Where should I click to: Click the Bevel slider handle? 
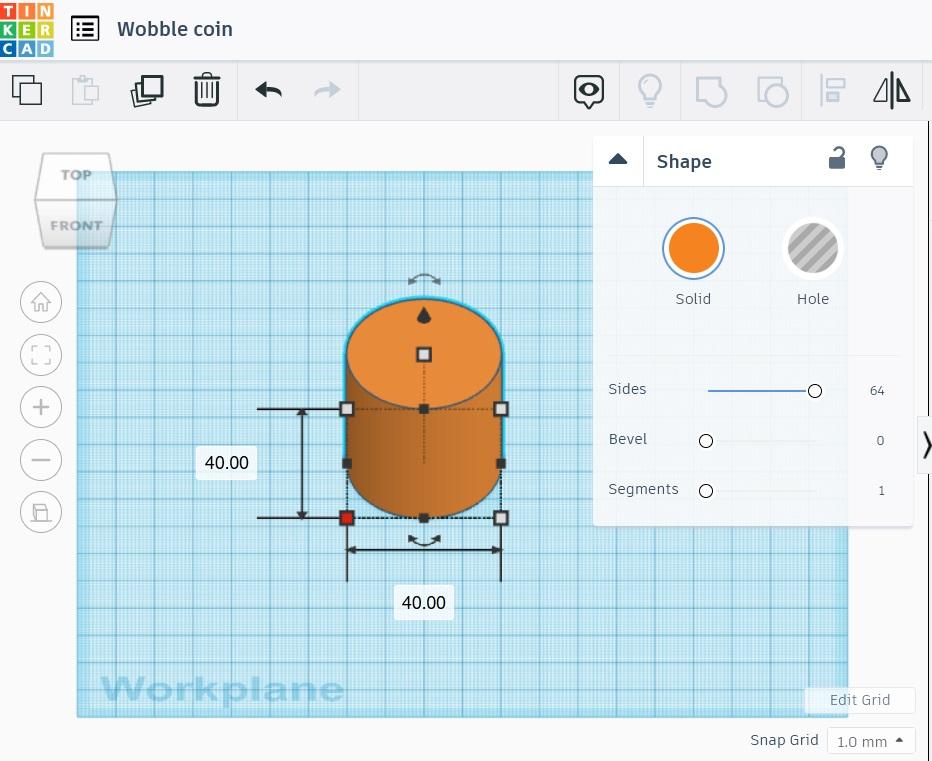pos(706,441)
